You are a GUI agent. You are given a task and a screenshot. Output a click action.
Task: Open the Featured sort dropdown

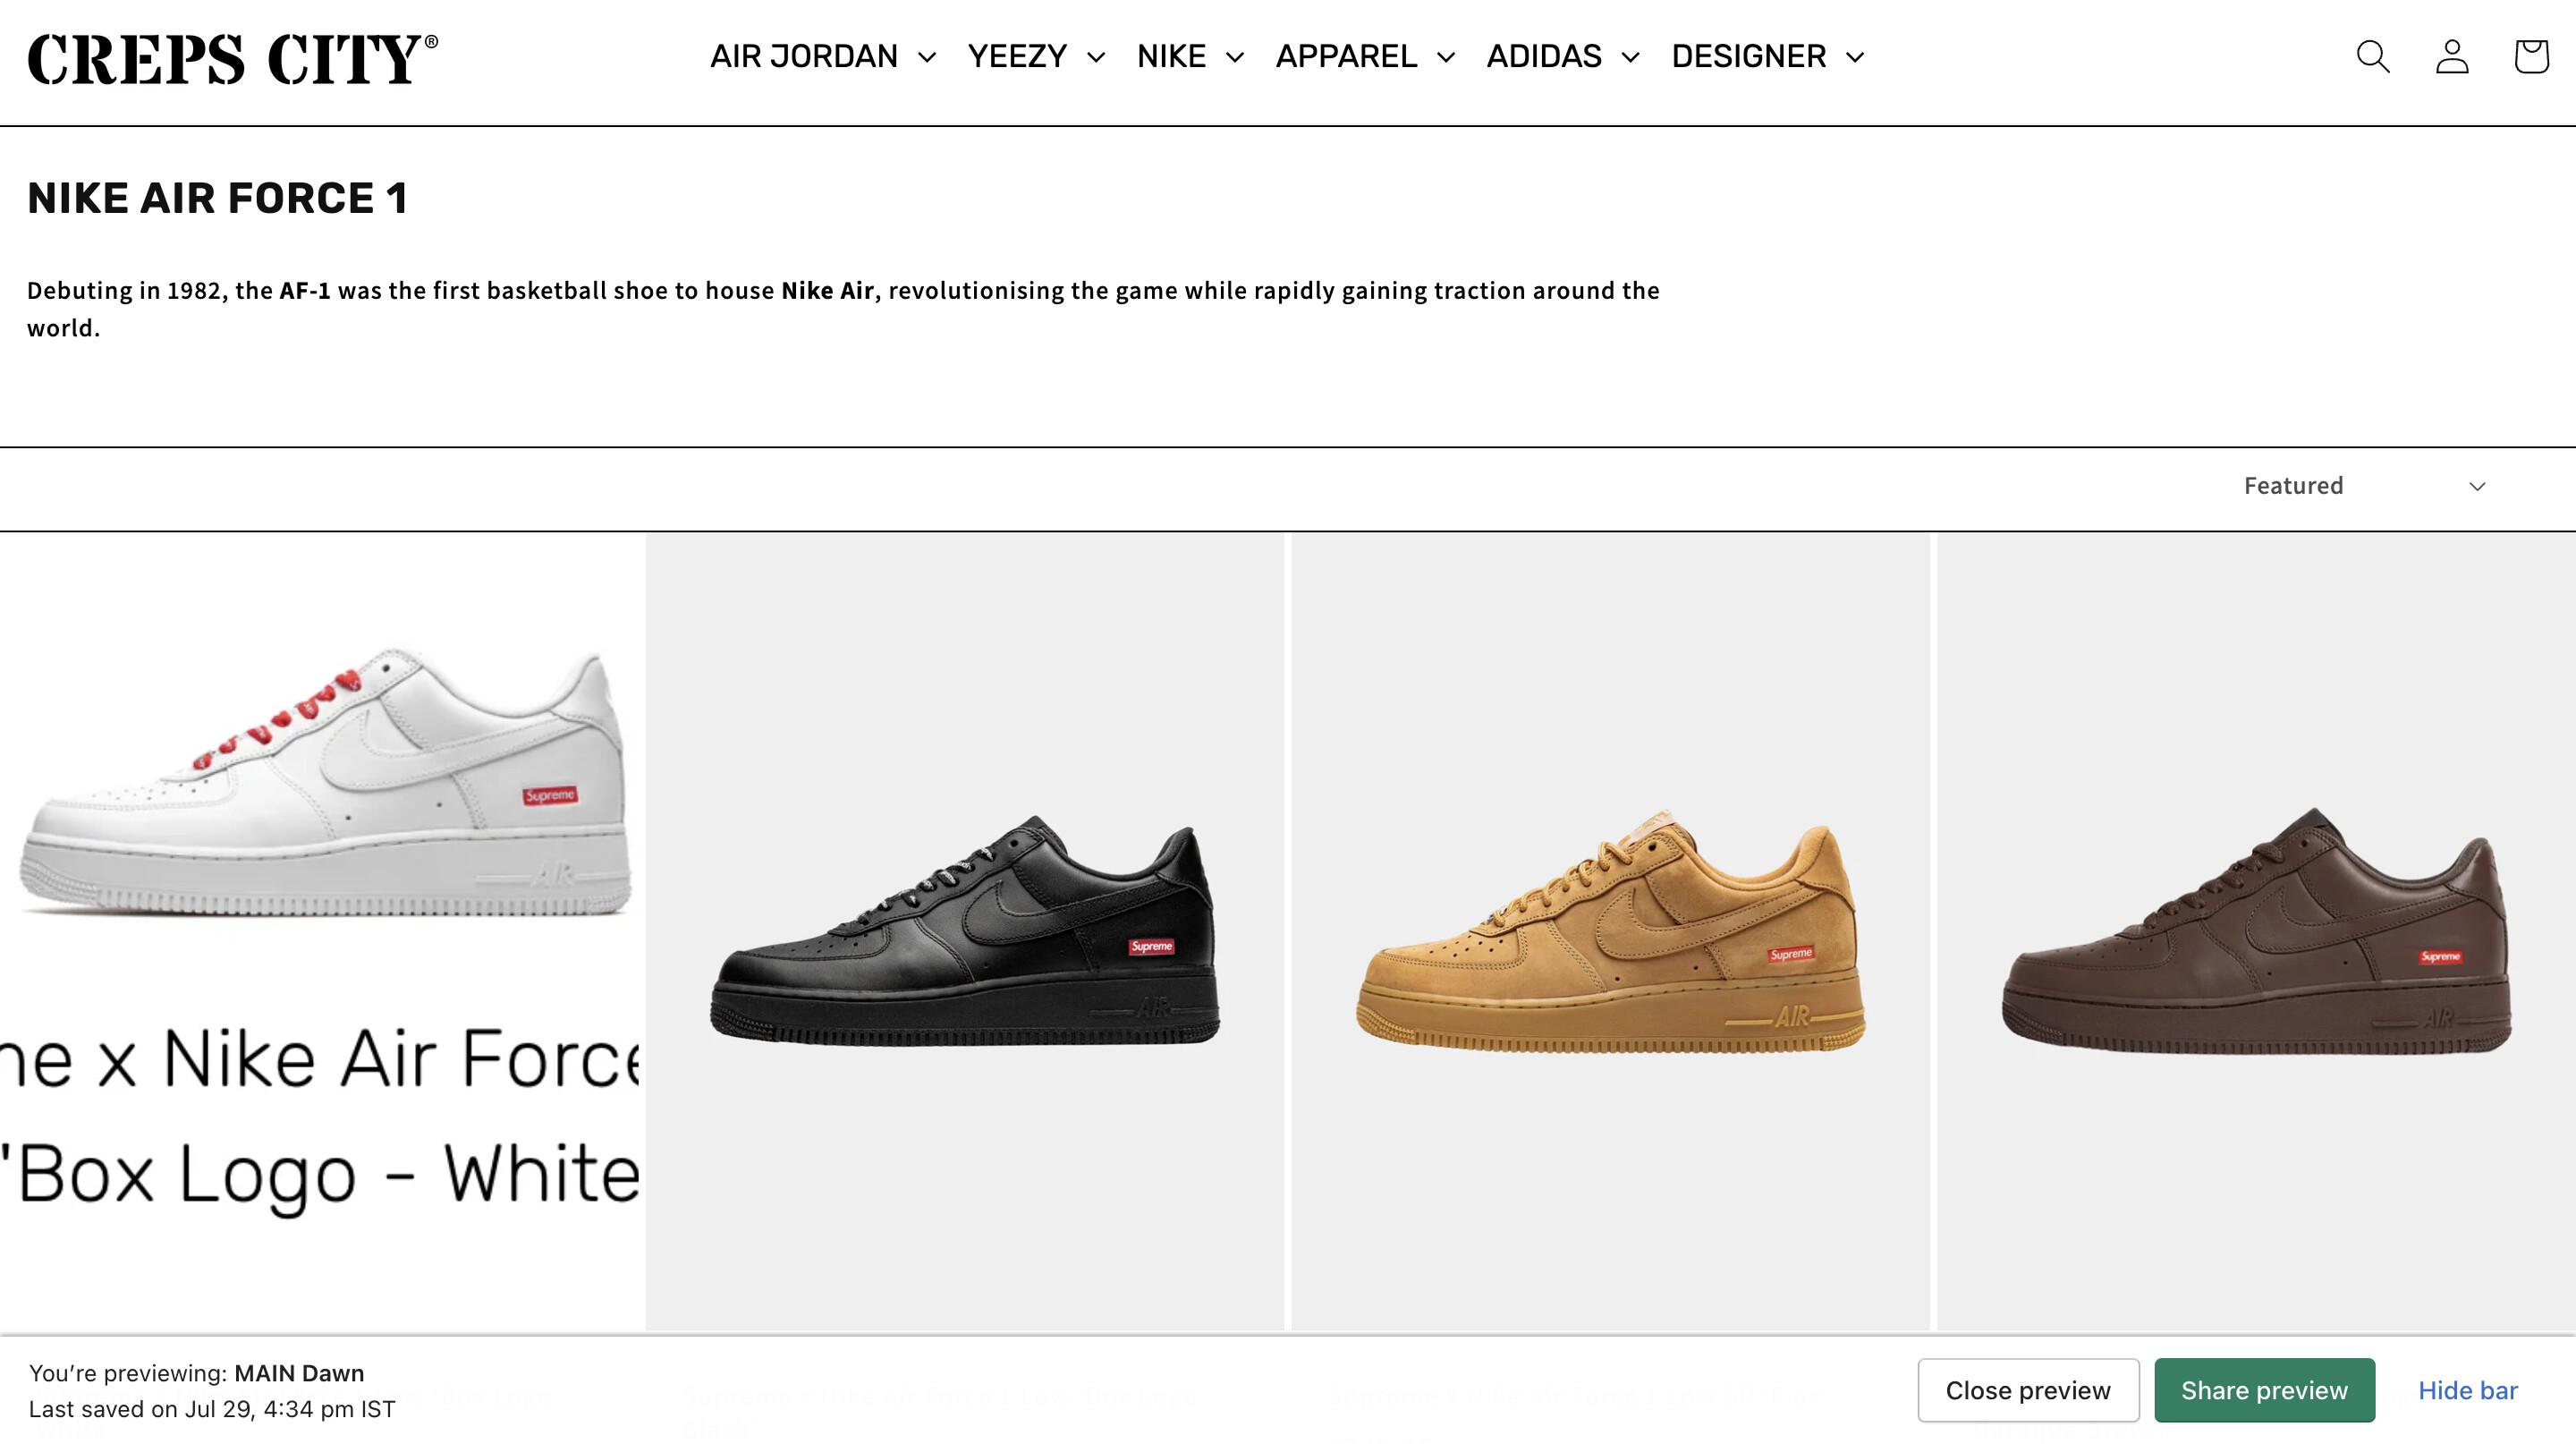coord(2362,486)
